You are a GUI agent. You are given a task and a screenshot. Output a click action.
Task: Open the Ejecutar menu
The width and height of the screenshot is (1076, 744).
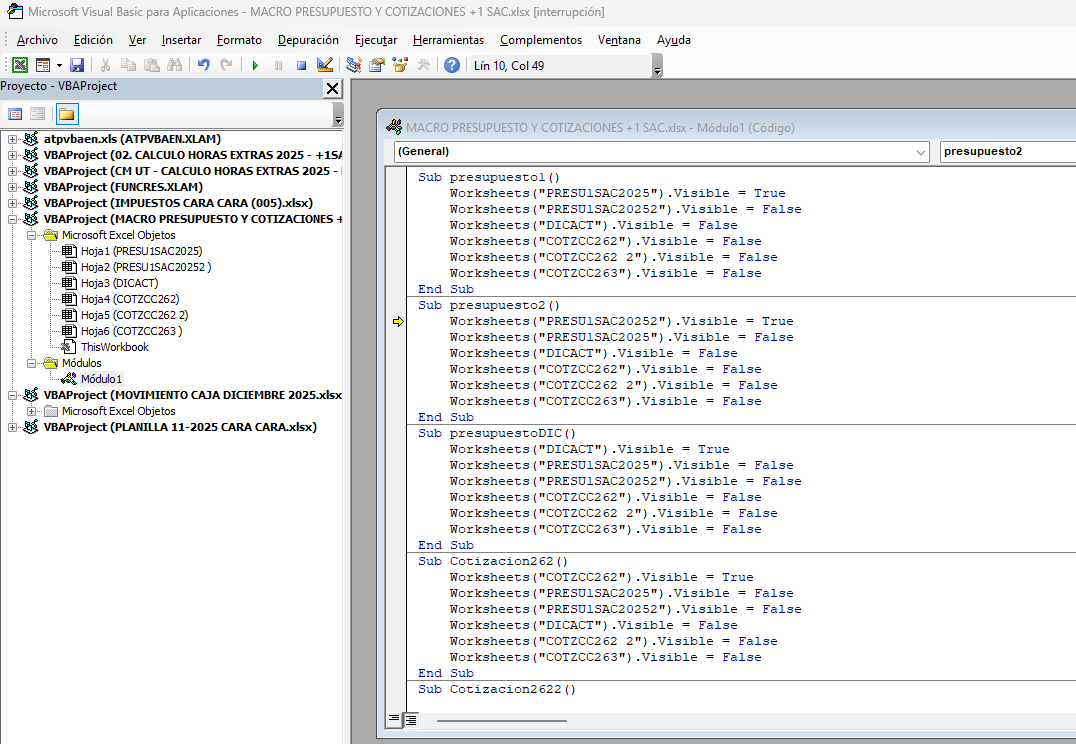[376, 40]
